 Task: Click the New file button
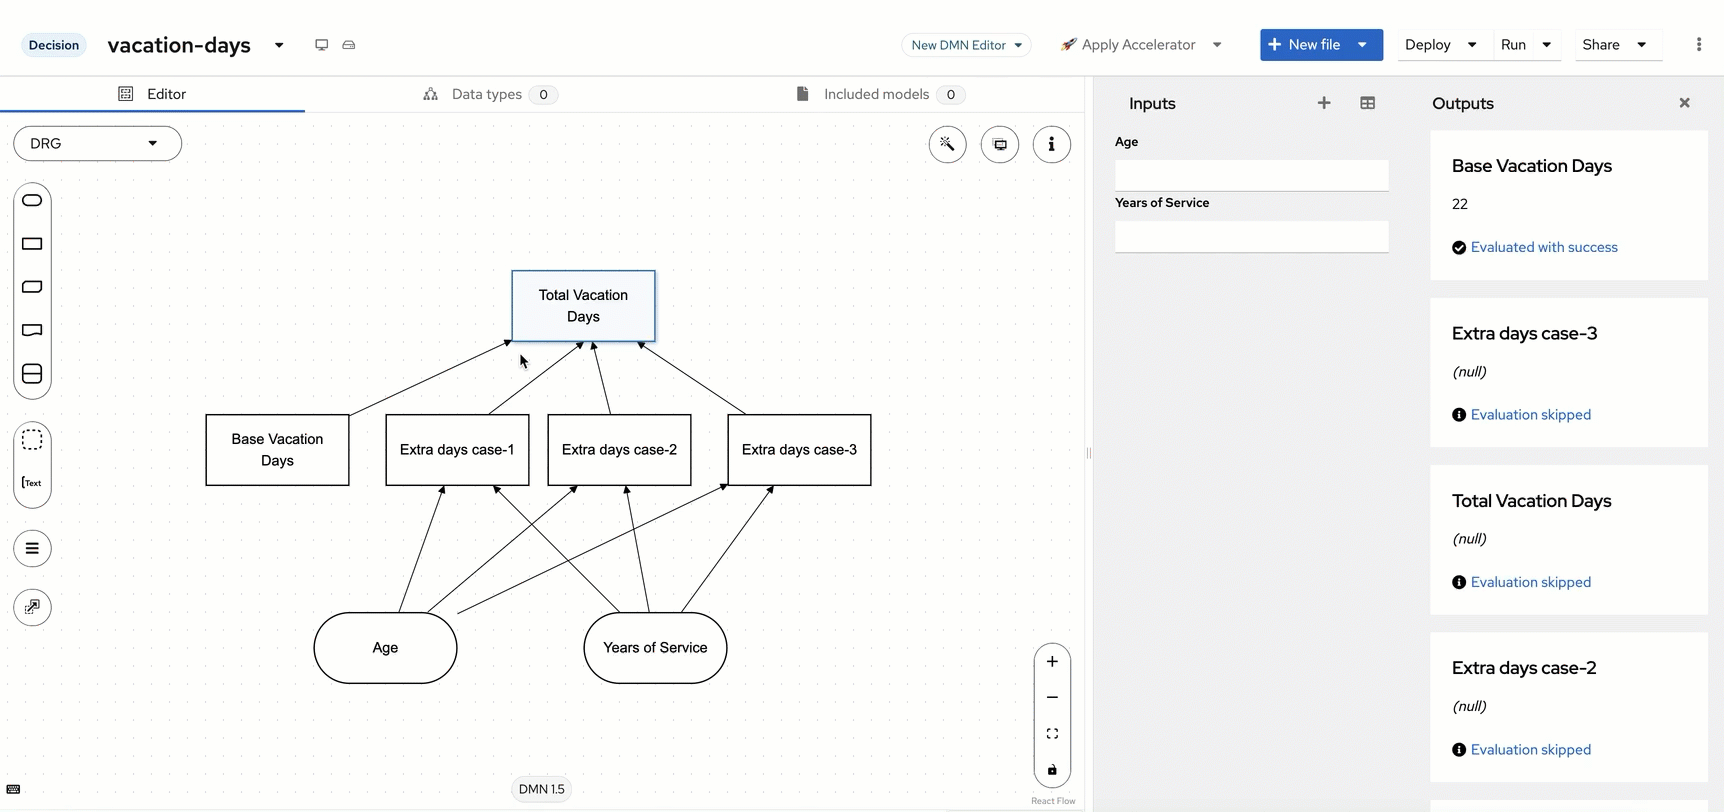tap(1304, 45)
